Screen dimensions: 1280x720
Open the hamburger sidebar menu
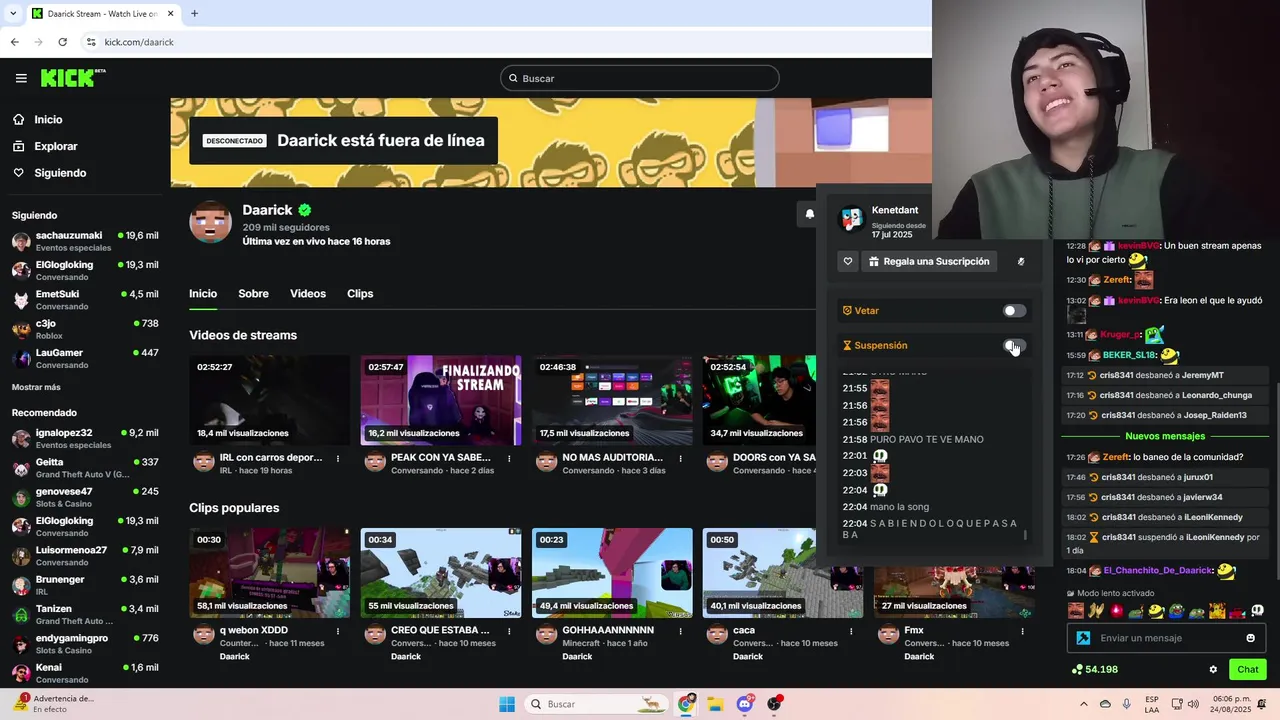(x=21, y=78)
